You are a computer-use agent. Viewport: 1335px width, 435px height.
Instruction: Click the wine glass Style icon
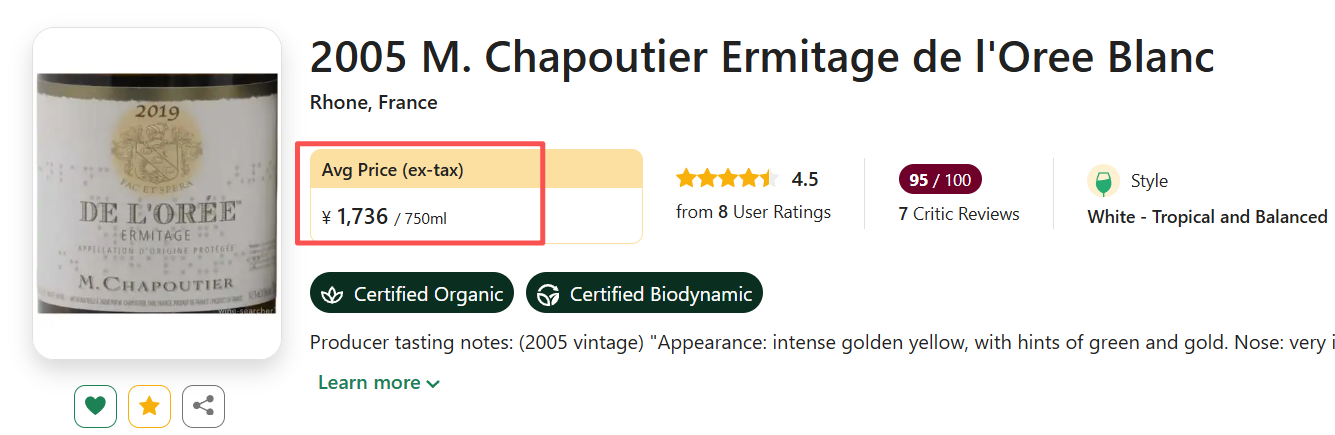point(1103,181)
